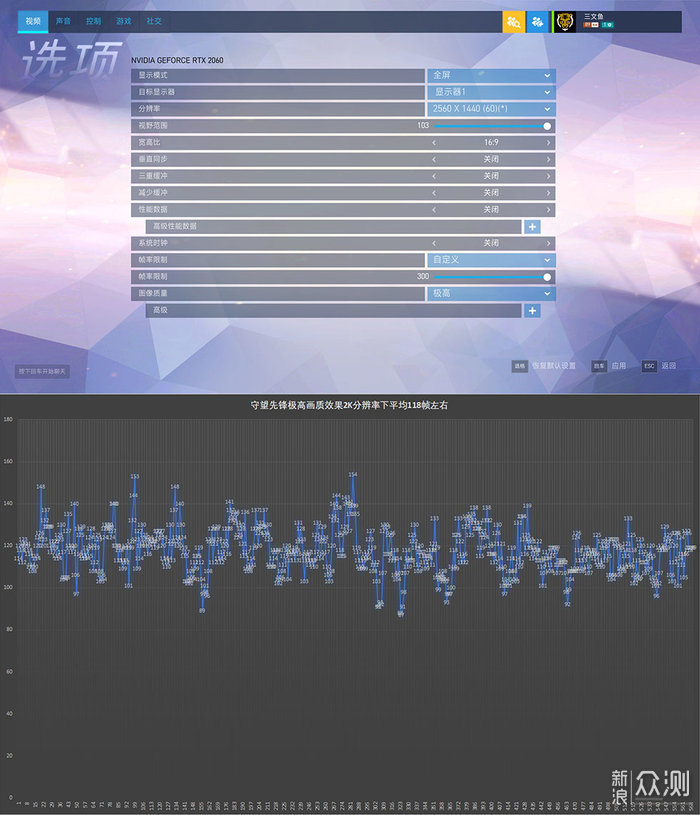Open the player profile avatar
Viewport: 700px width, 815px height.
pyautogui.click(x=564, y=22)
